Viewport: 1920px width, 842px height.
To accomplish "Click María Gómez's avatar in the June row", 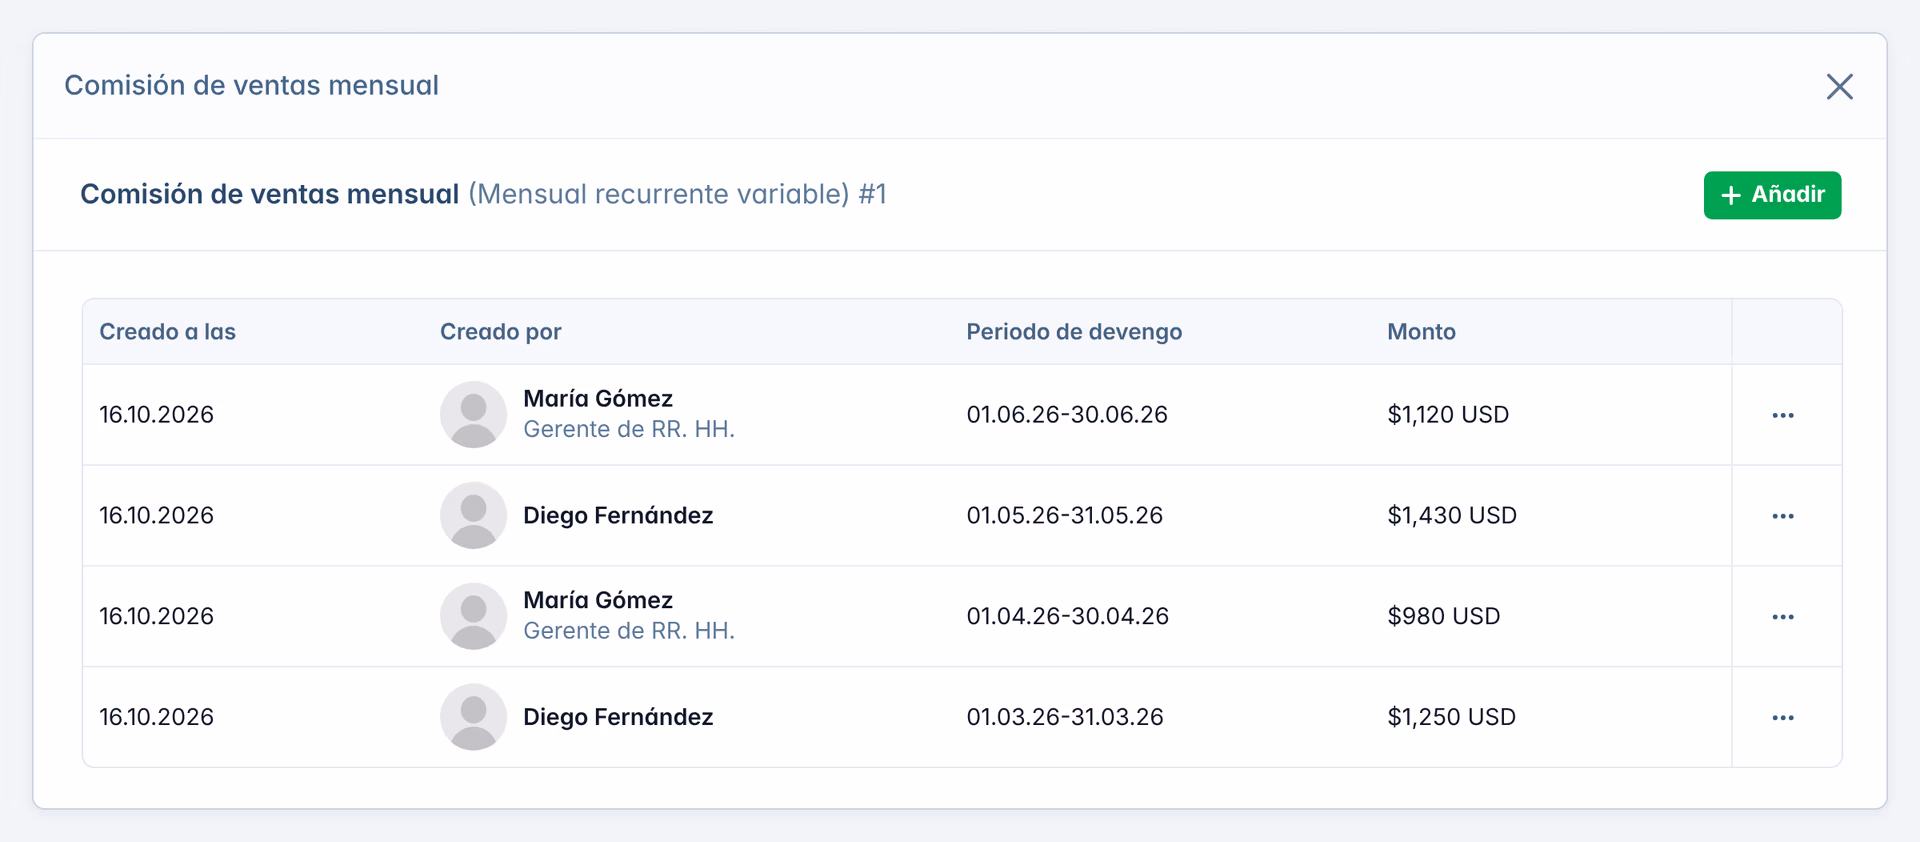I will 473,414.
